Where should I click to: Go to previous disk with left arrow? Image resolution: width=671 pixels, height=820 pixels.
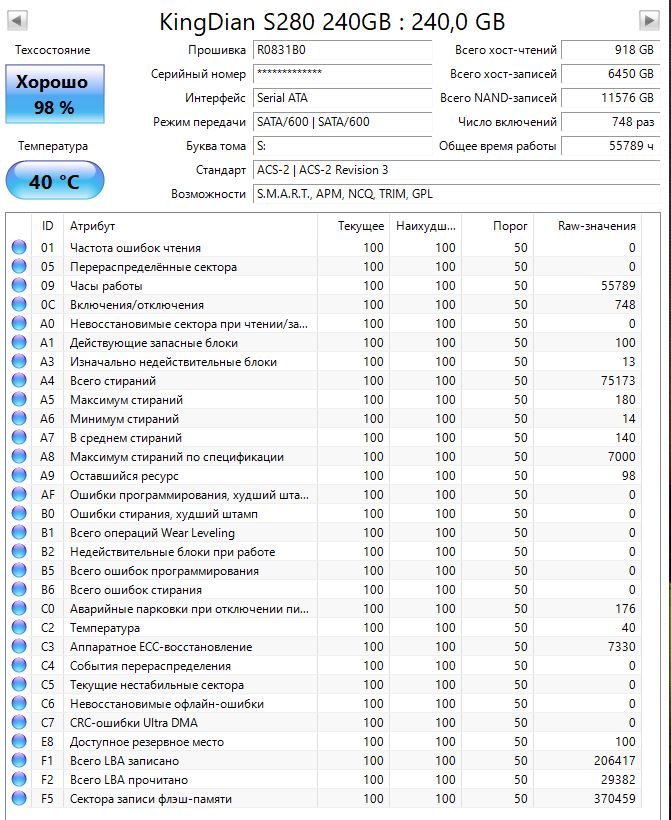click(x=17, y=21)
